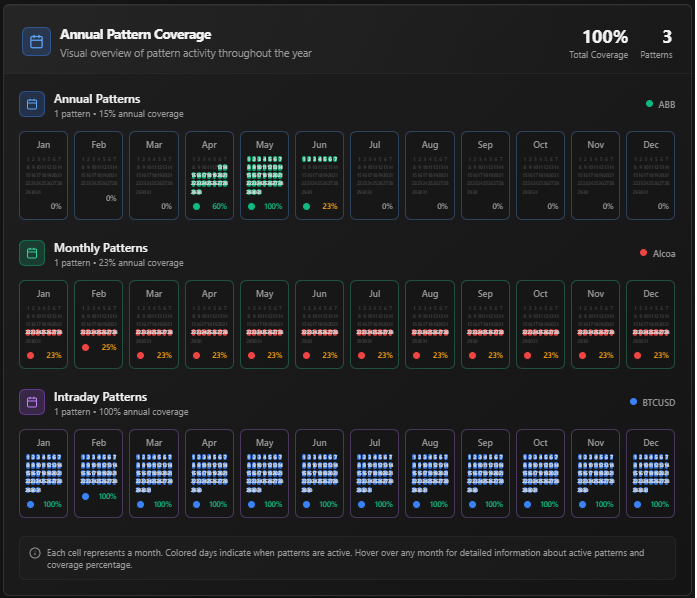Click the 'Each cell represents a month' note
Viewport: 697px width, 598px height.
click(345, 558)
